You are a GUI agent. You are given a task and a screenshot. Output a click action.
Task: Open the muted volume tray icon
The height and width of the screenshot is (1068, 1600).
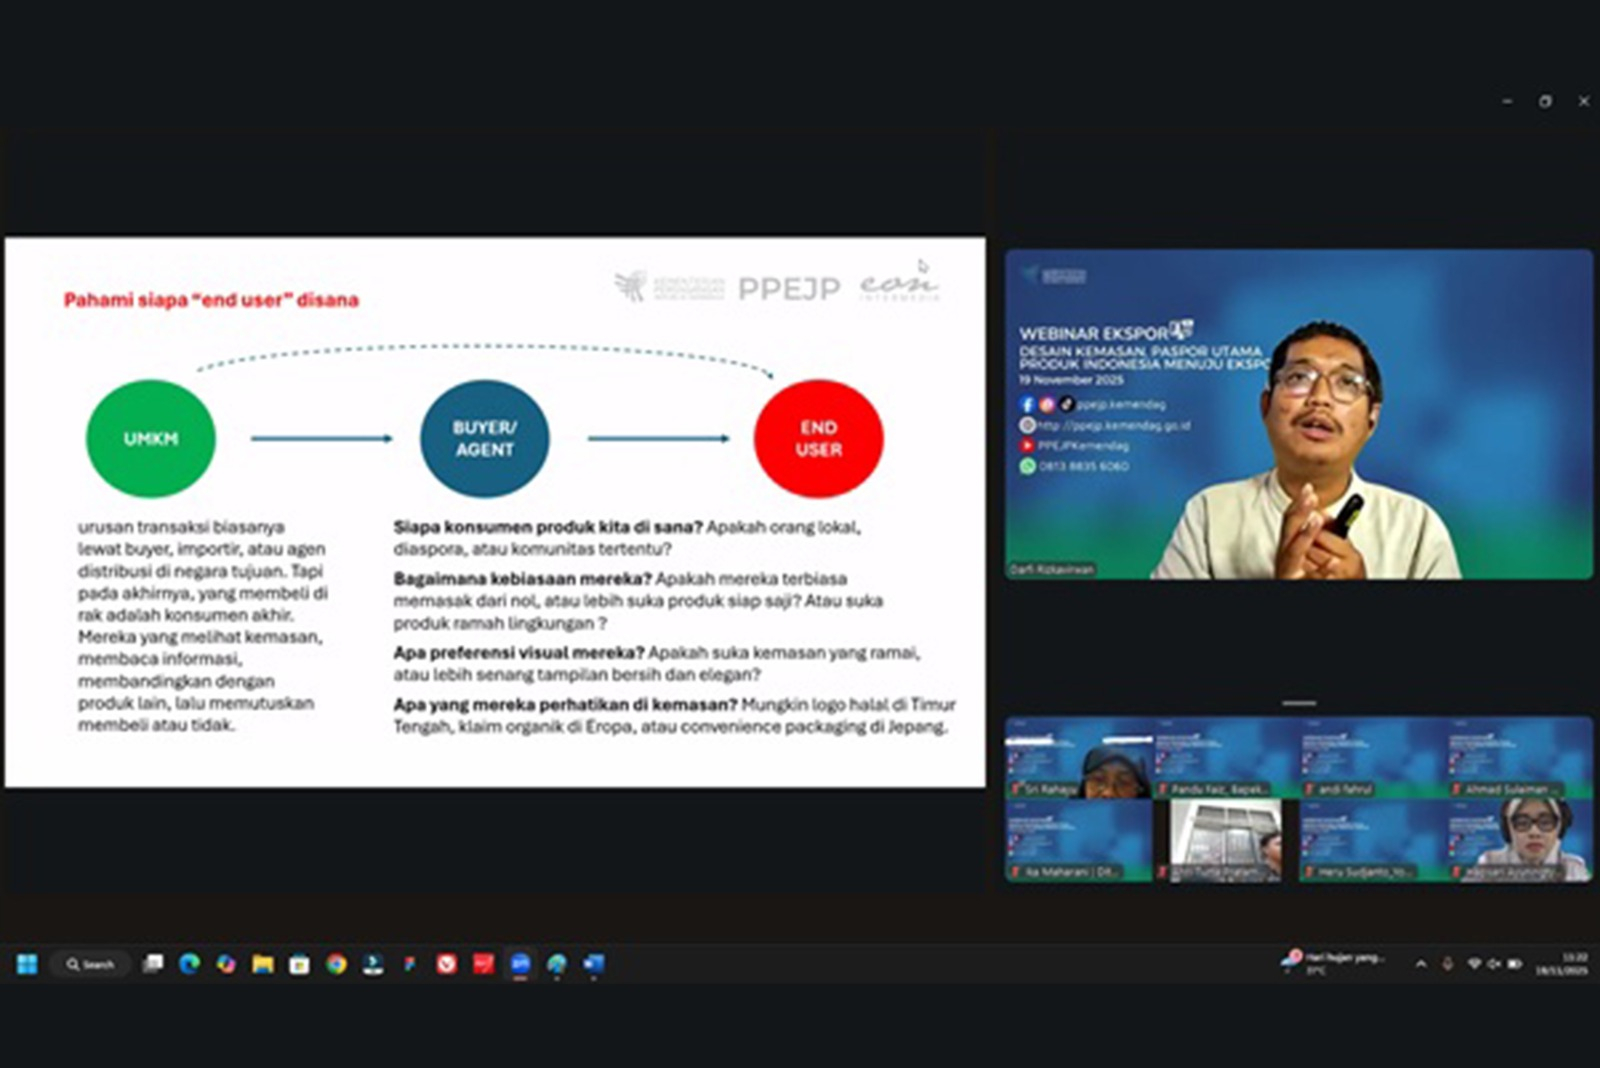tap(1494, 964)
